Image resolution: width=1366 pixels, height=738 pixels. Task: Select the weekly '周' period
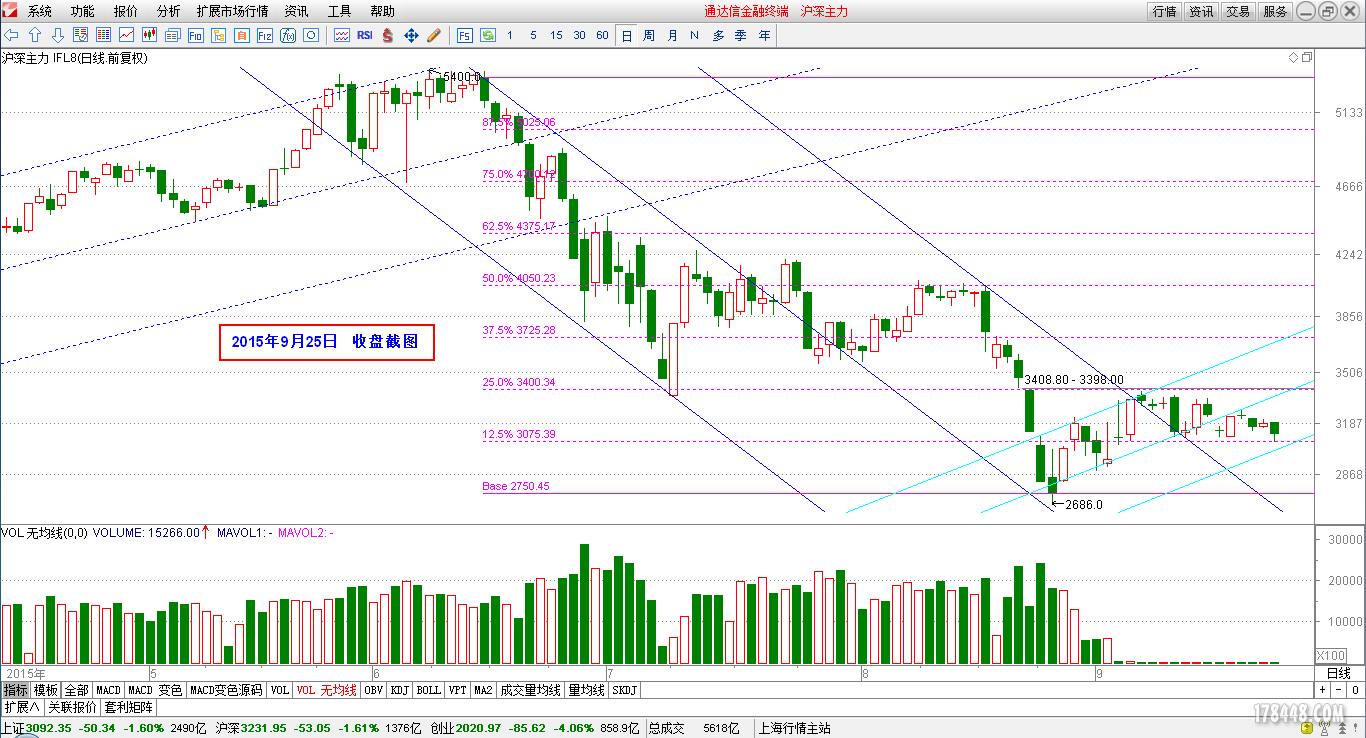point(649,35)
